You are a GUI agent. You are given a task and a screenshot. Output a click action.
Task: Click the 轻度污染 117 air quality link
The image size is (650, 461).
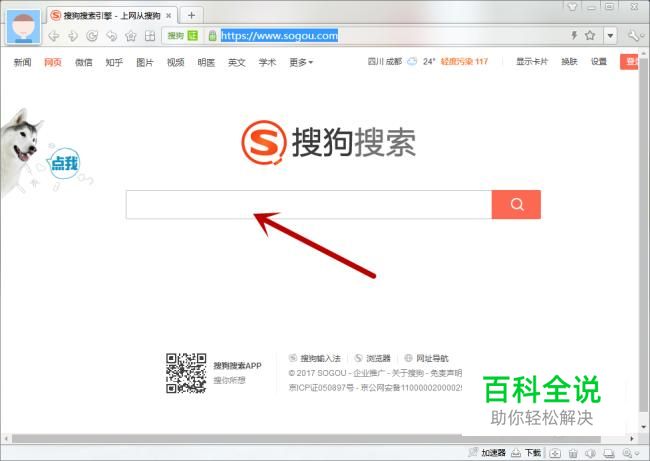tap(464, 61)
